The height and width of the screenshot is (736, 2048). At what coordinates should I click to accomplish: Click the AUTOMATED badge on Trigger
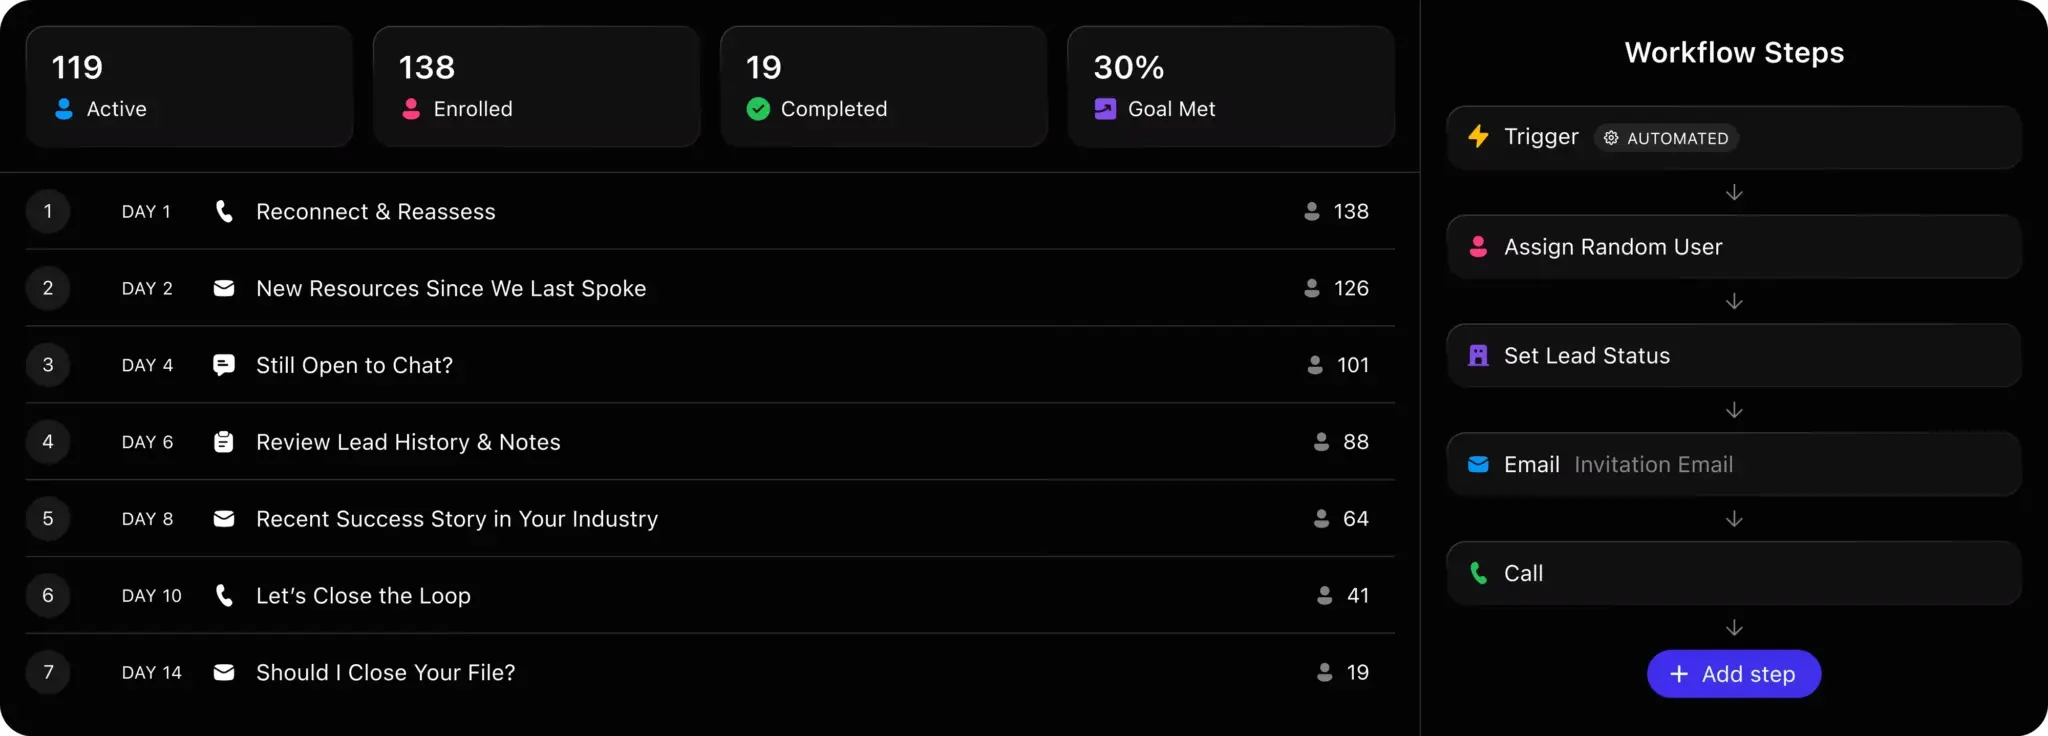tap(1666, 138)
